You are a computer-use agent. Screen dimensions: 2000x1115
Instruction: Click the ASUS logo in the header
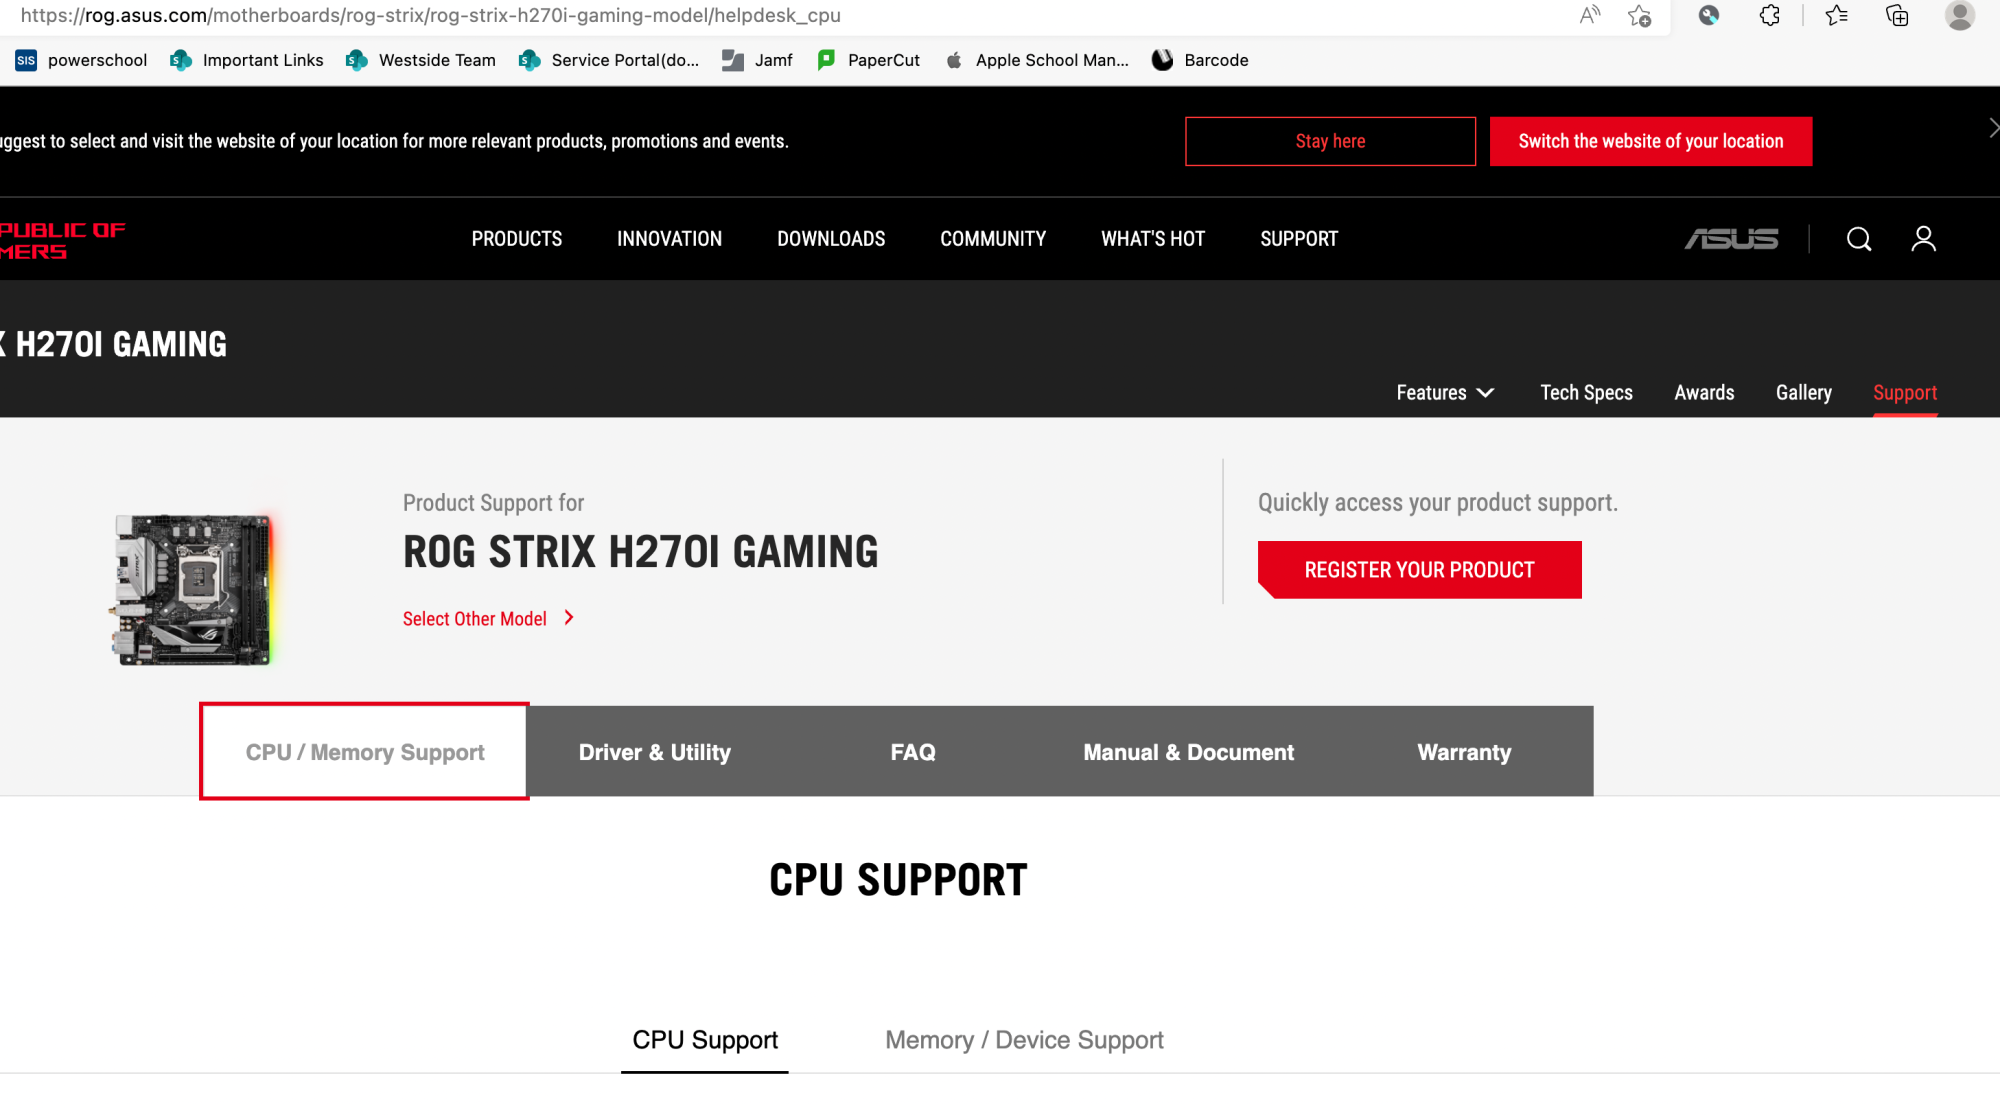click(1731, 239)
